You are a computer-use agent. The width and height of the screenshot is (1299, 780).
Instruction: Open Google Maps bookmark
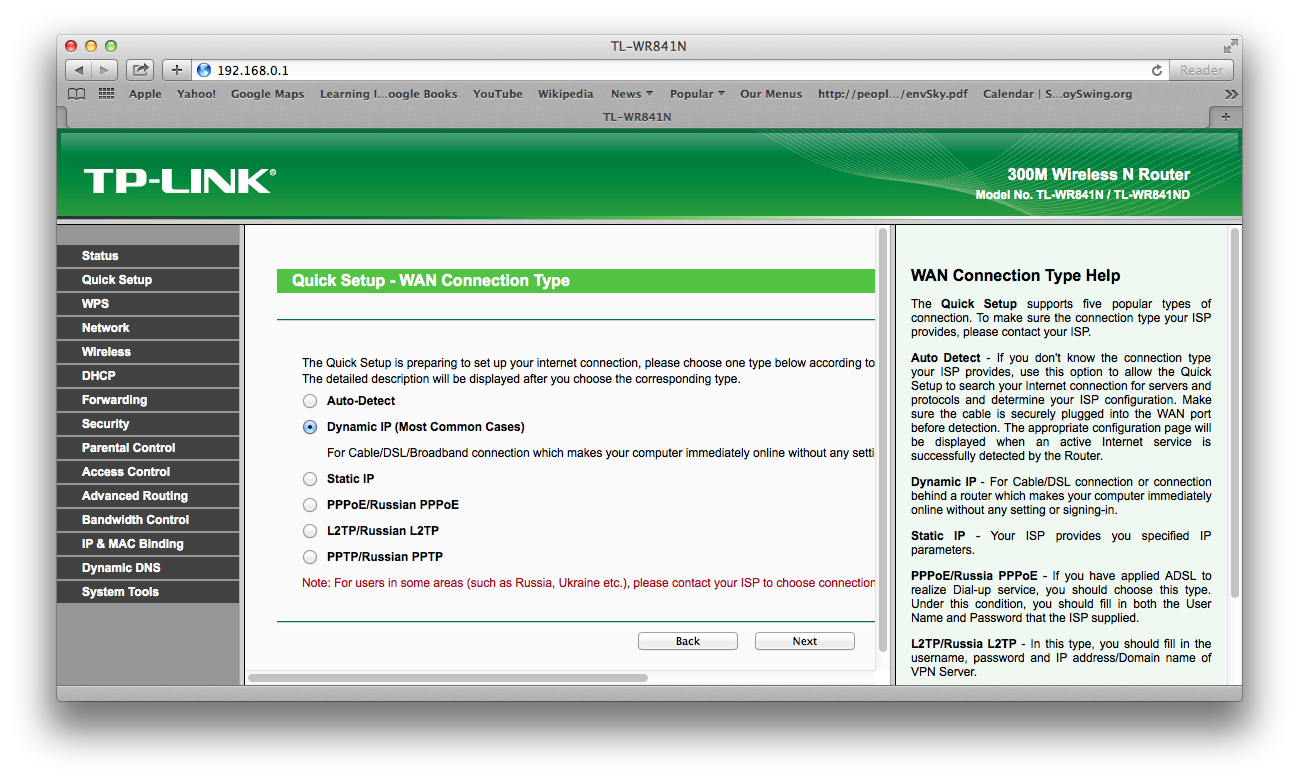267,94
